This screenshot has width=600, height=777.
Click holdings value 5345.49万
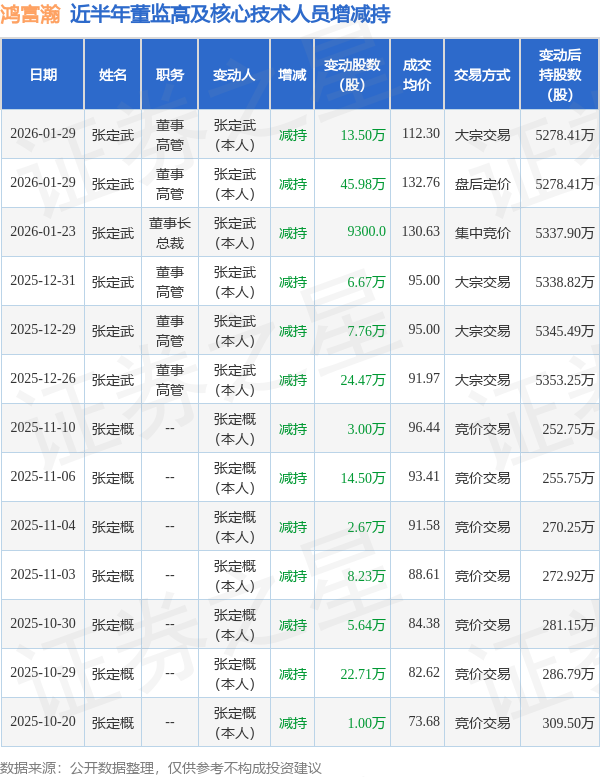[x=564, y=331]
